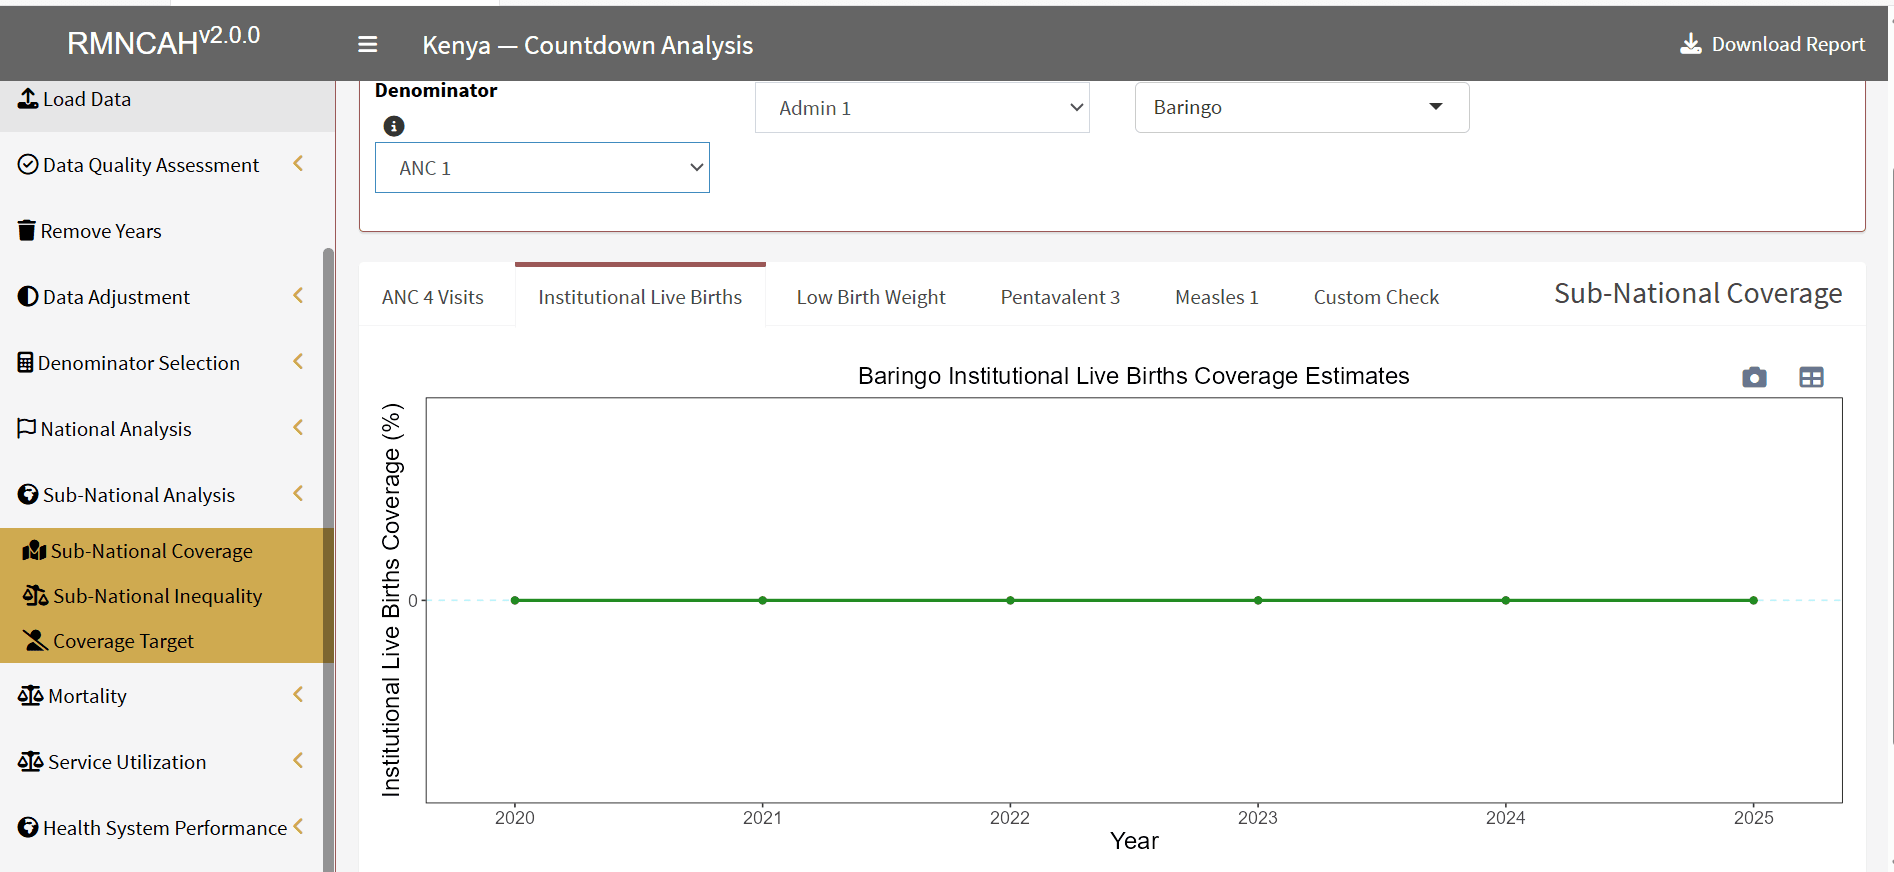
Task: Click the Coverage Target user icon
Action: [x=35, y=641]
